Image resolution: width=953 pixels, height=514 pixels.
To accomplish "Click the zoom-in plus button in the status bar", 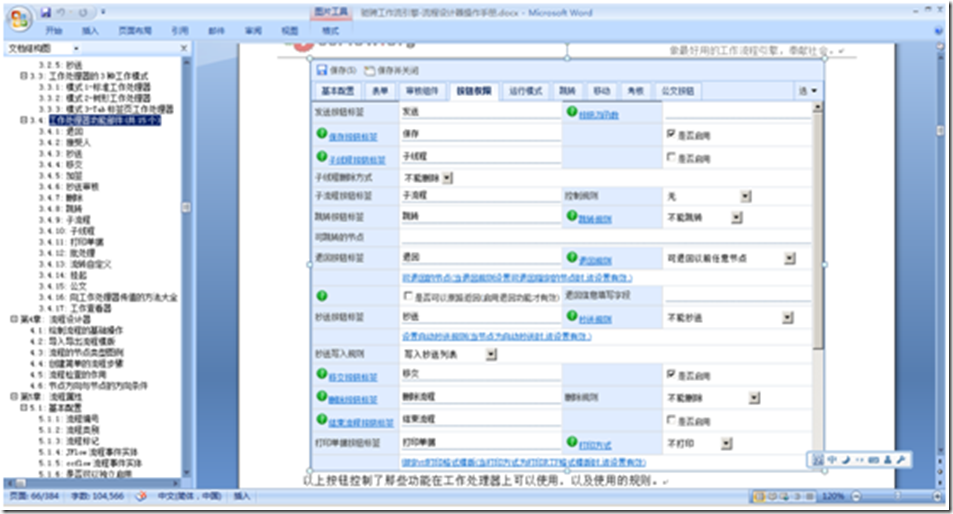I will 937,496.
